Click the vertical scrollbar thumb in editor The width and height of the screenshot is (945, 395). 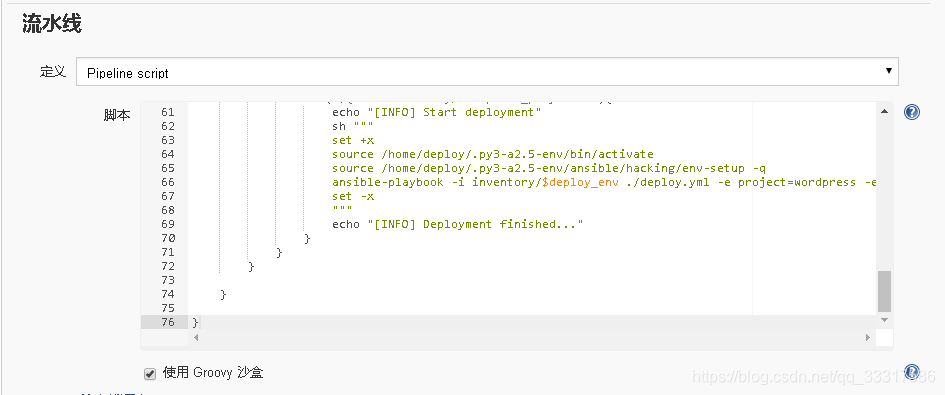tap(884, 291)
